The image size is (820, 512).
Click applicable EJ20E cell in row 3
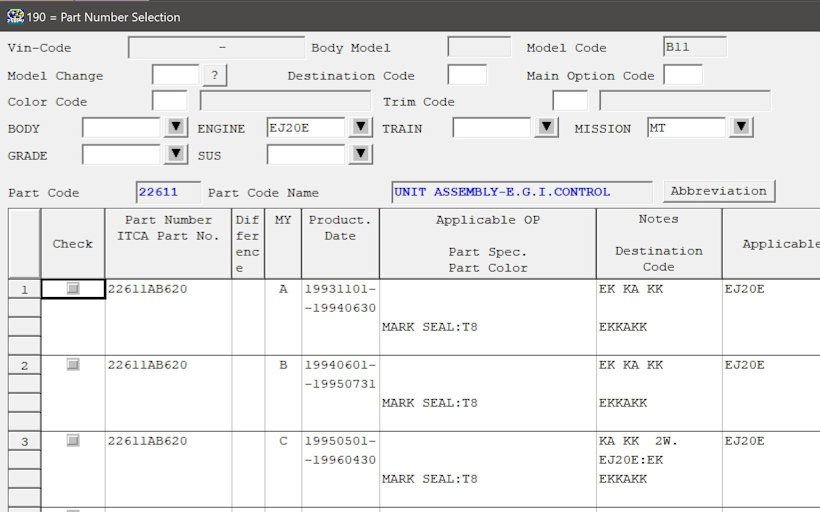click(744, 441)
